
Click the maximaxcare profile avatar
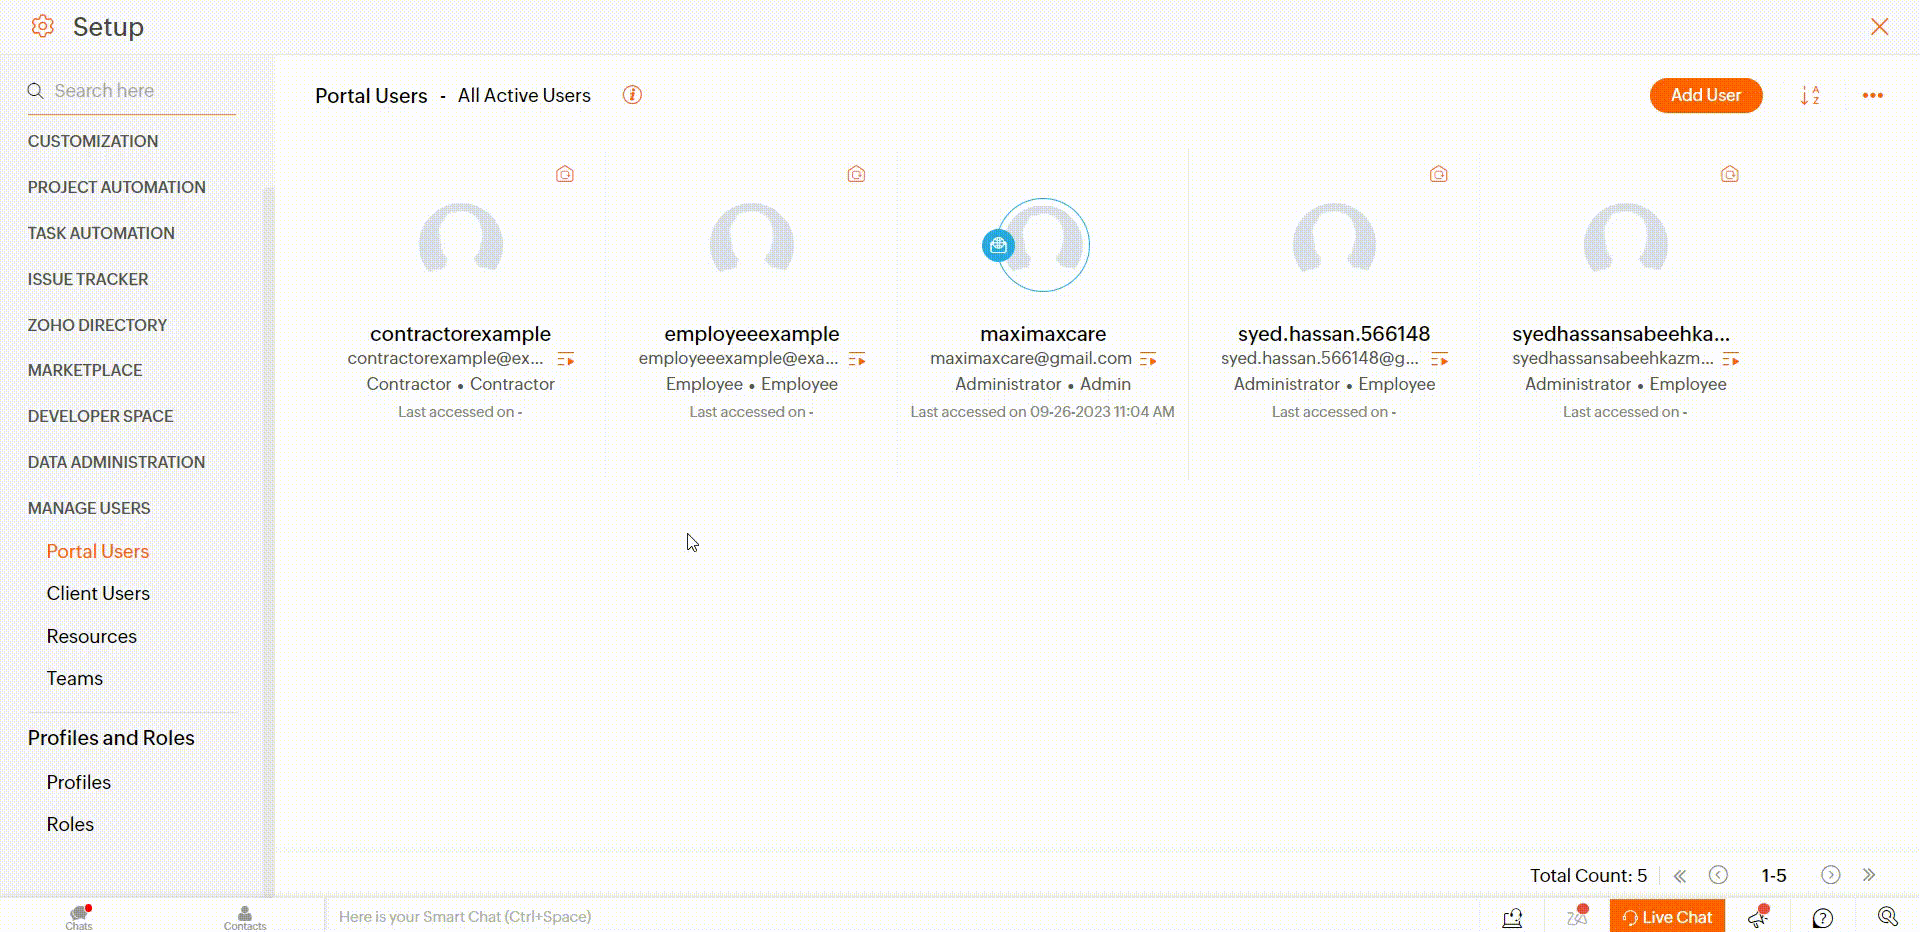point(1044,245)
